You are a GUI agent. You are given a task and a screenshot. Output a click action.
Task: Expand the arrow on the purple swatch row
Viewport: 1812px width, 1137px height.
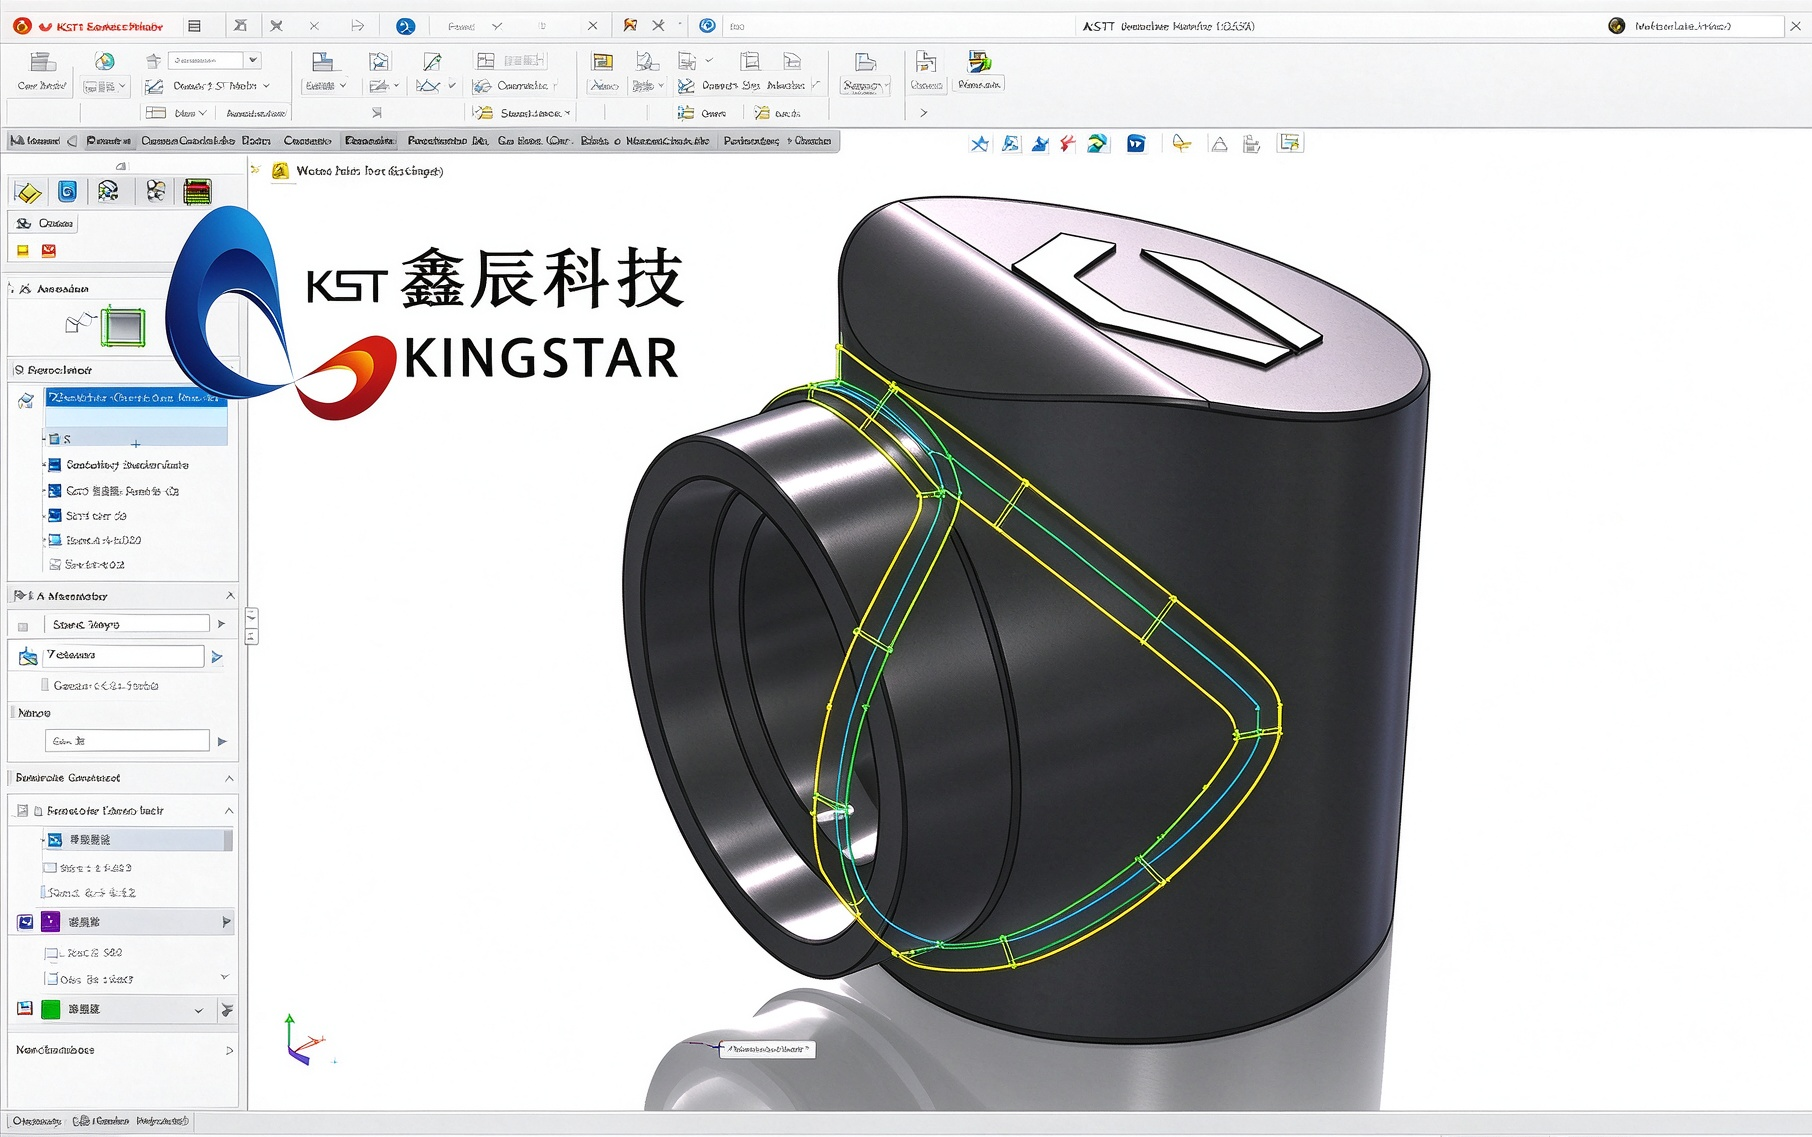[x=226, y=922]
